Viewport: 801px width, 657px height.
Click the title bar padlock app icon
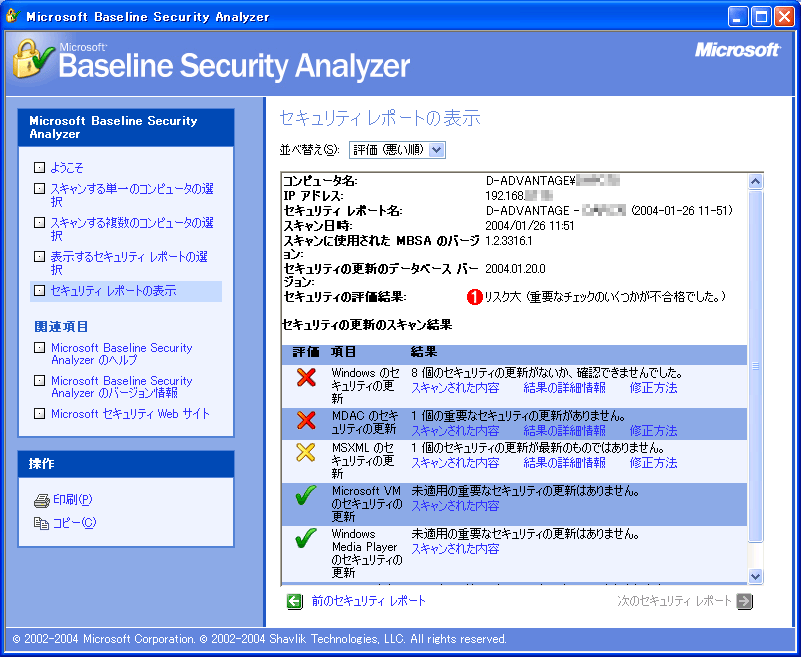pos(13,16)
